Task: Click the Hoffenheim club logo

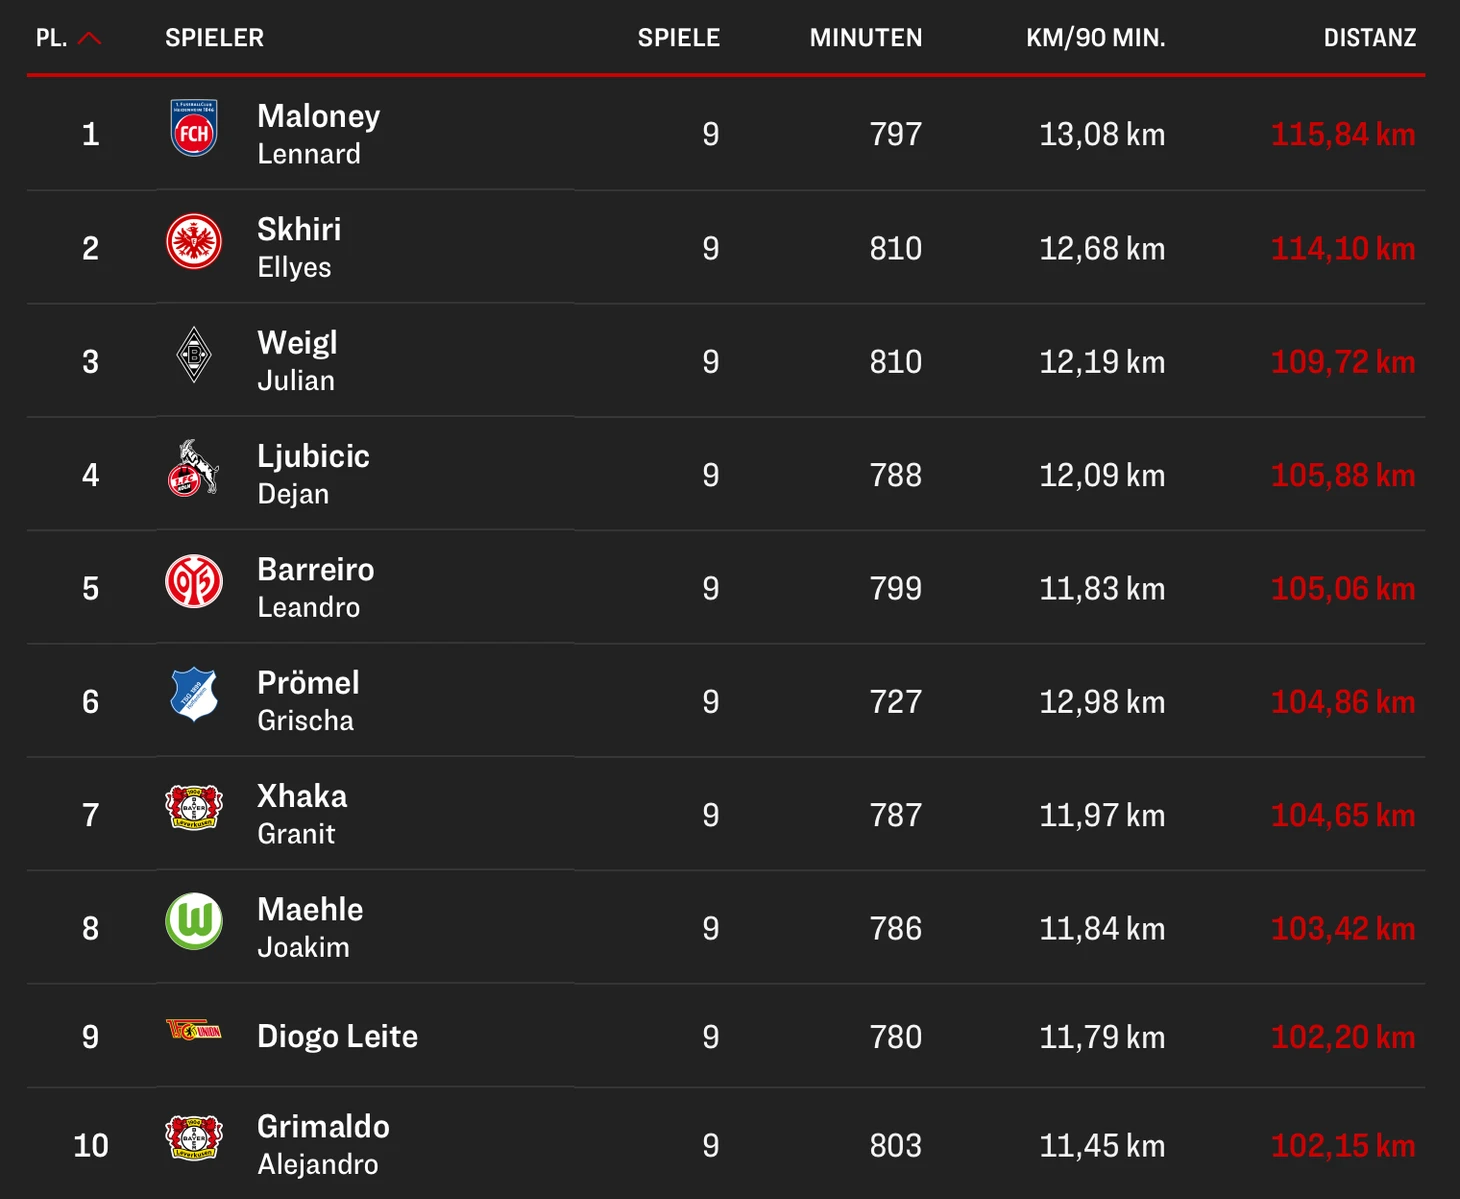Action: point(194,695)
